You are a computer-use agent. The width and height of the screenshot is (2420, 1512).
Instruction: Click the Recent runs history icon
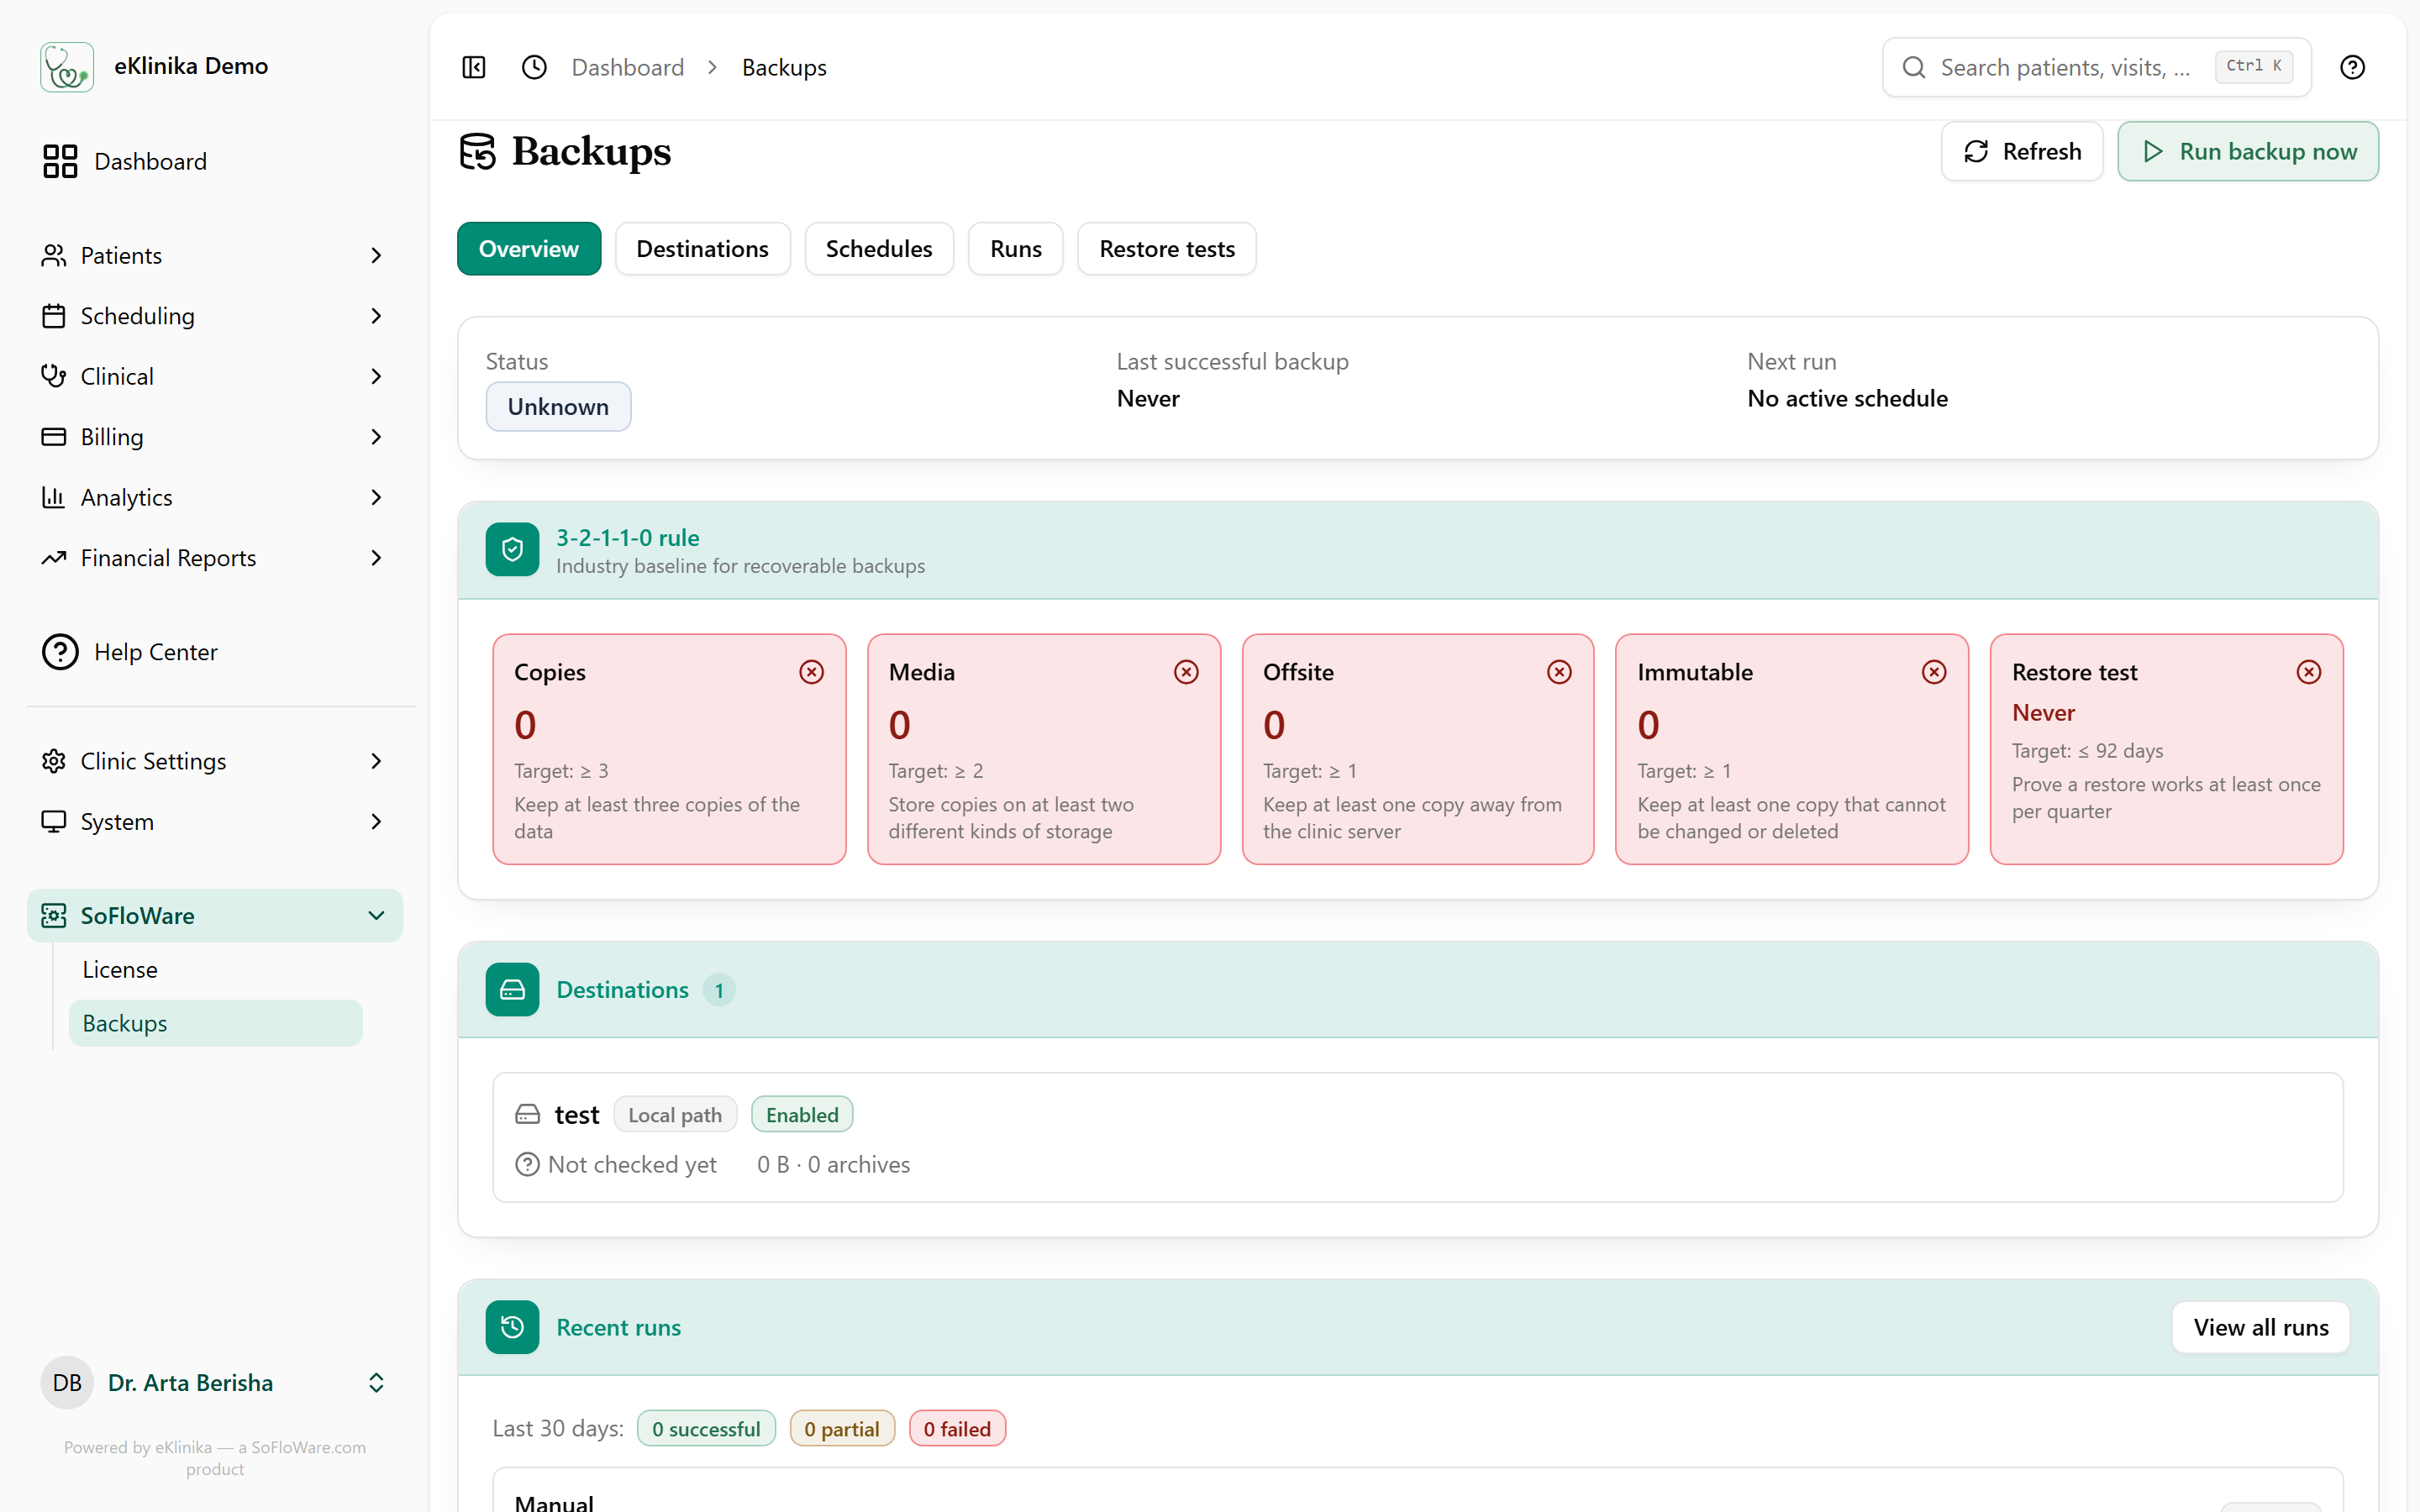tap(513, 1327)
